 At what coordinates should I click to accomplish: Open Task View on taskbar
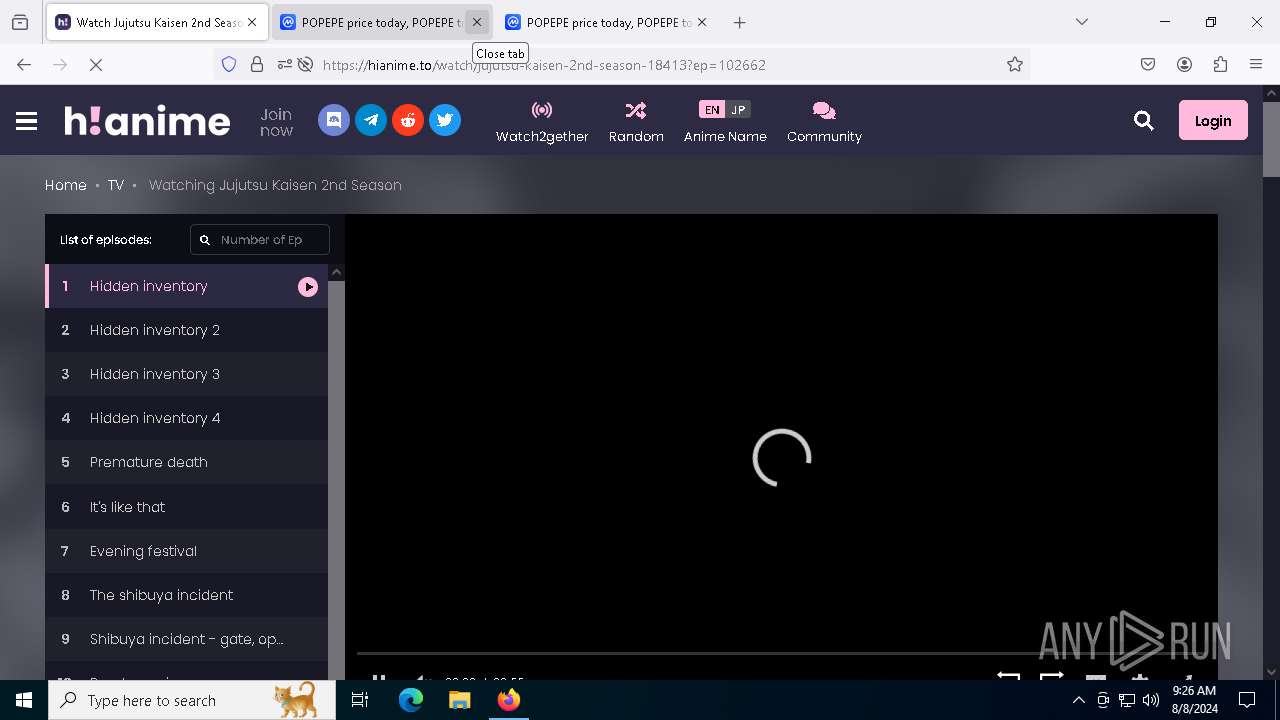click(x=360, y=700)
